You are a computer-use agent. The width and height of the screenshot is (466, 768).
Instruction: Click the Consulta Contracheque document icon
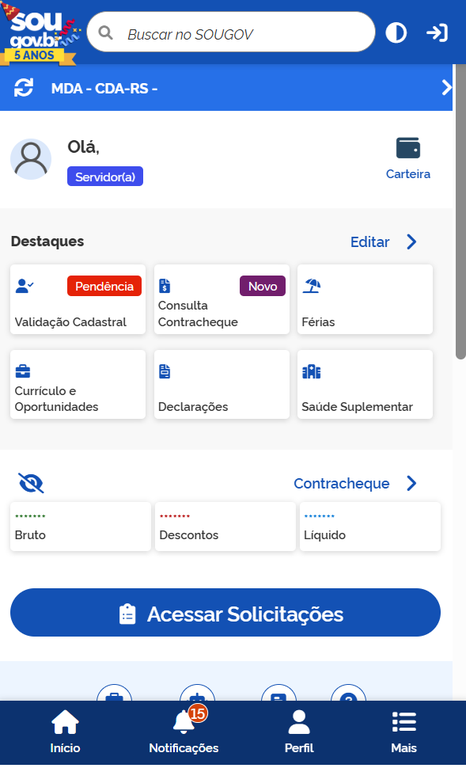click(x=165, y=286)
